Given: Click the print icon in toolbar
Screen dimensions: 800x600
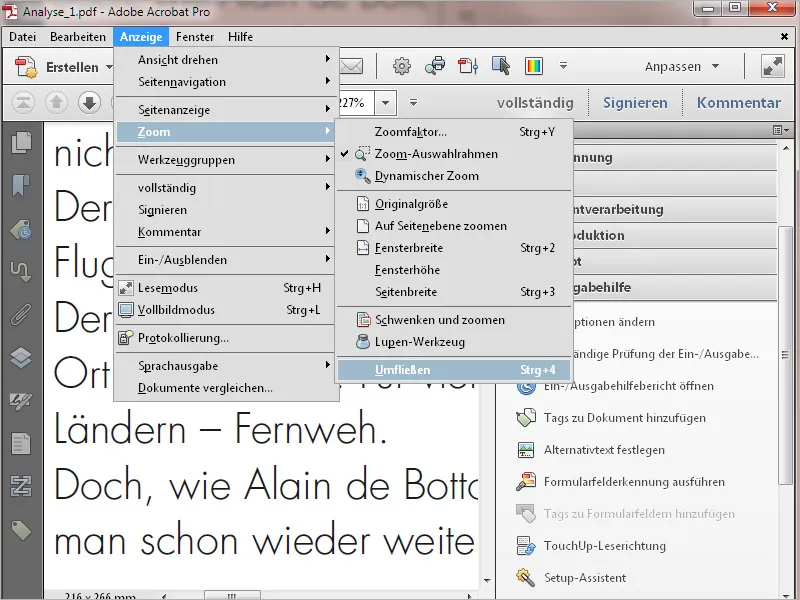Looking at the screenshot, I should pyautogui.click(x=435, y=66).
